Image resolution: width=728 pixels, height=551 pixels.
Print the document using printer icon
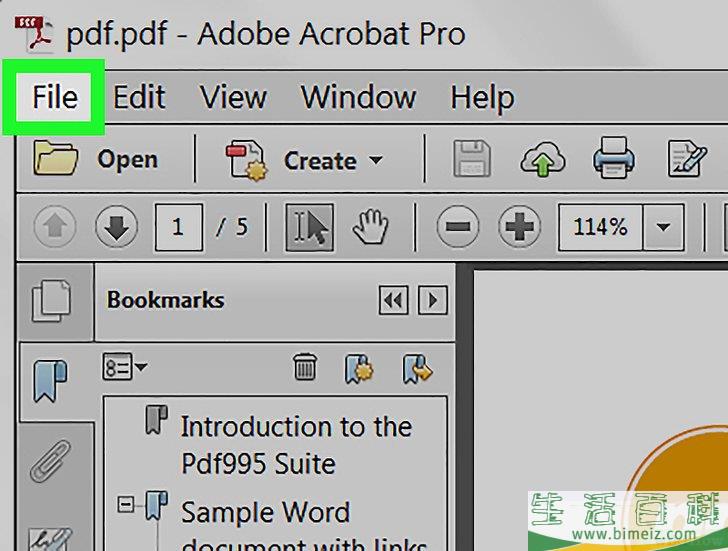(x=614, y=157)
